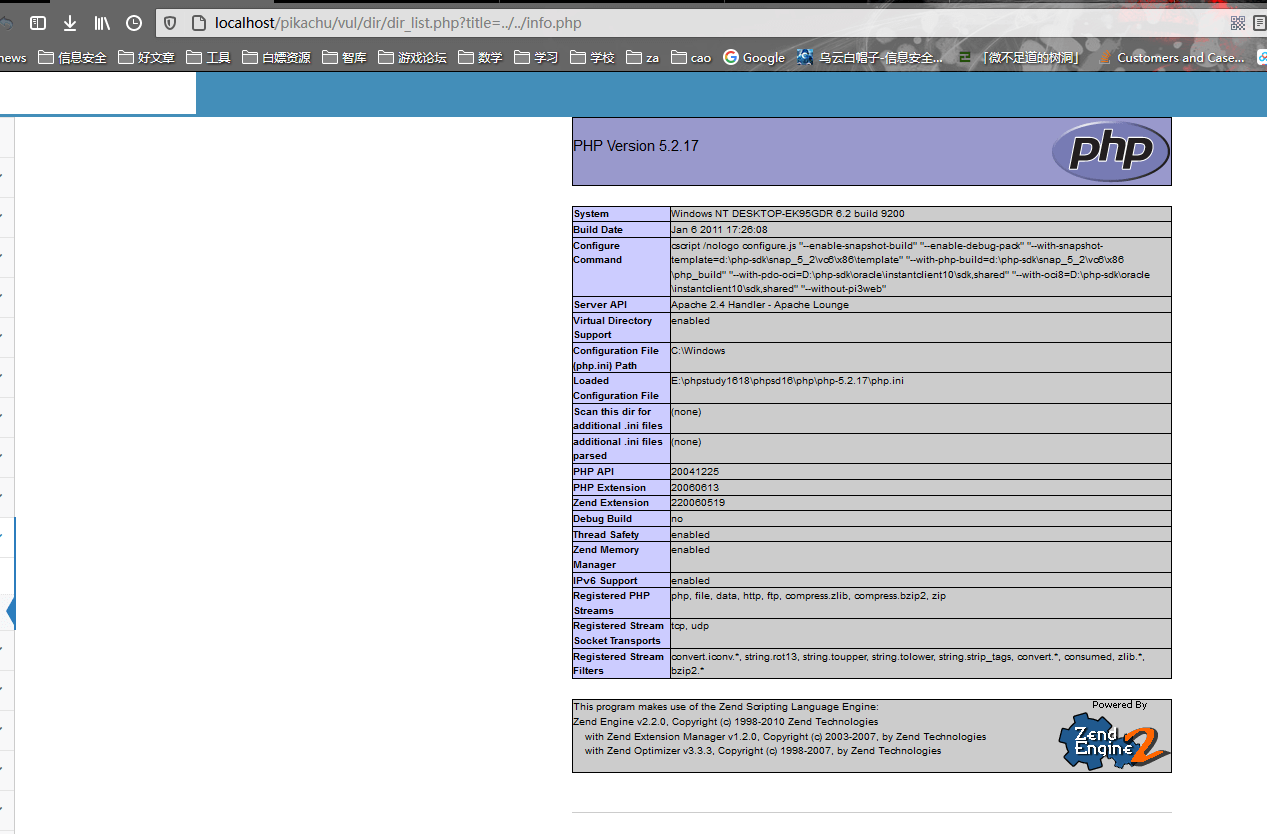
Task: Click the Powered By text
Action: tap(1119, 705)
